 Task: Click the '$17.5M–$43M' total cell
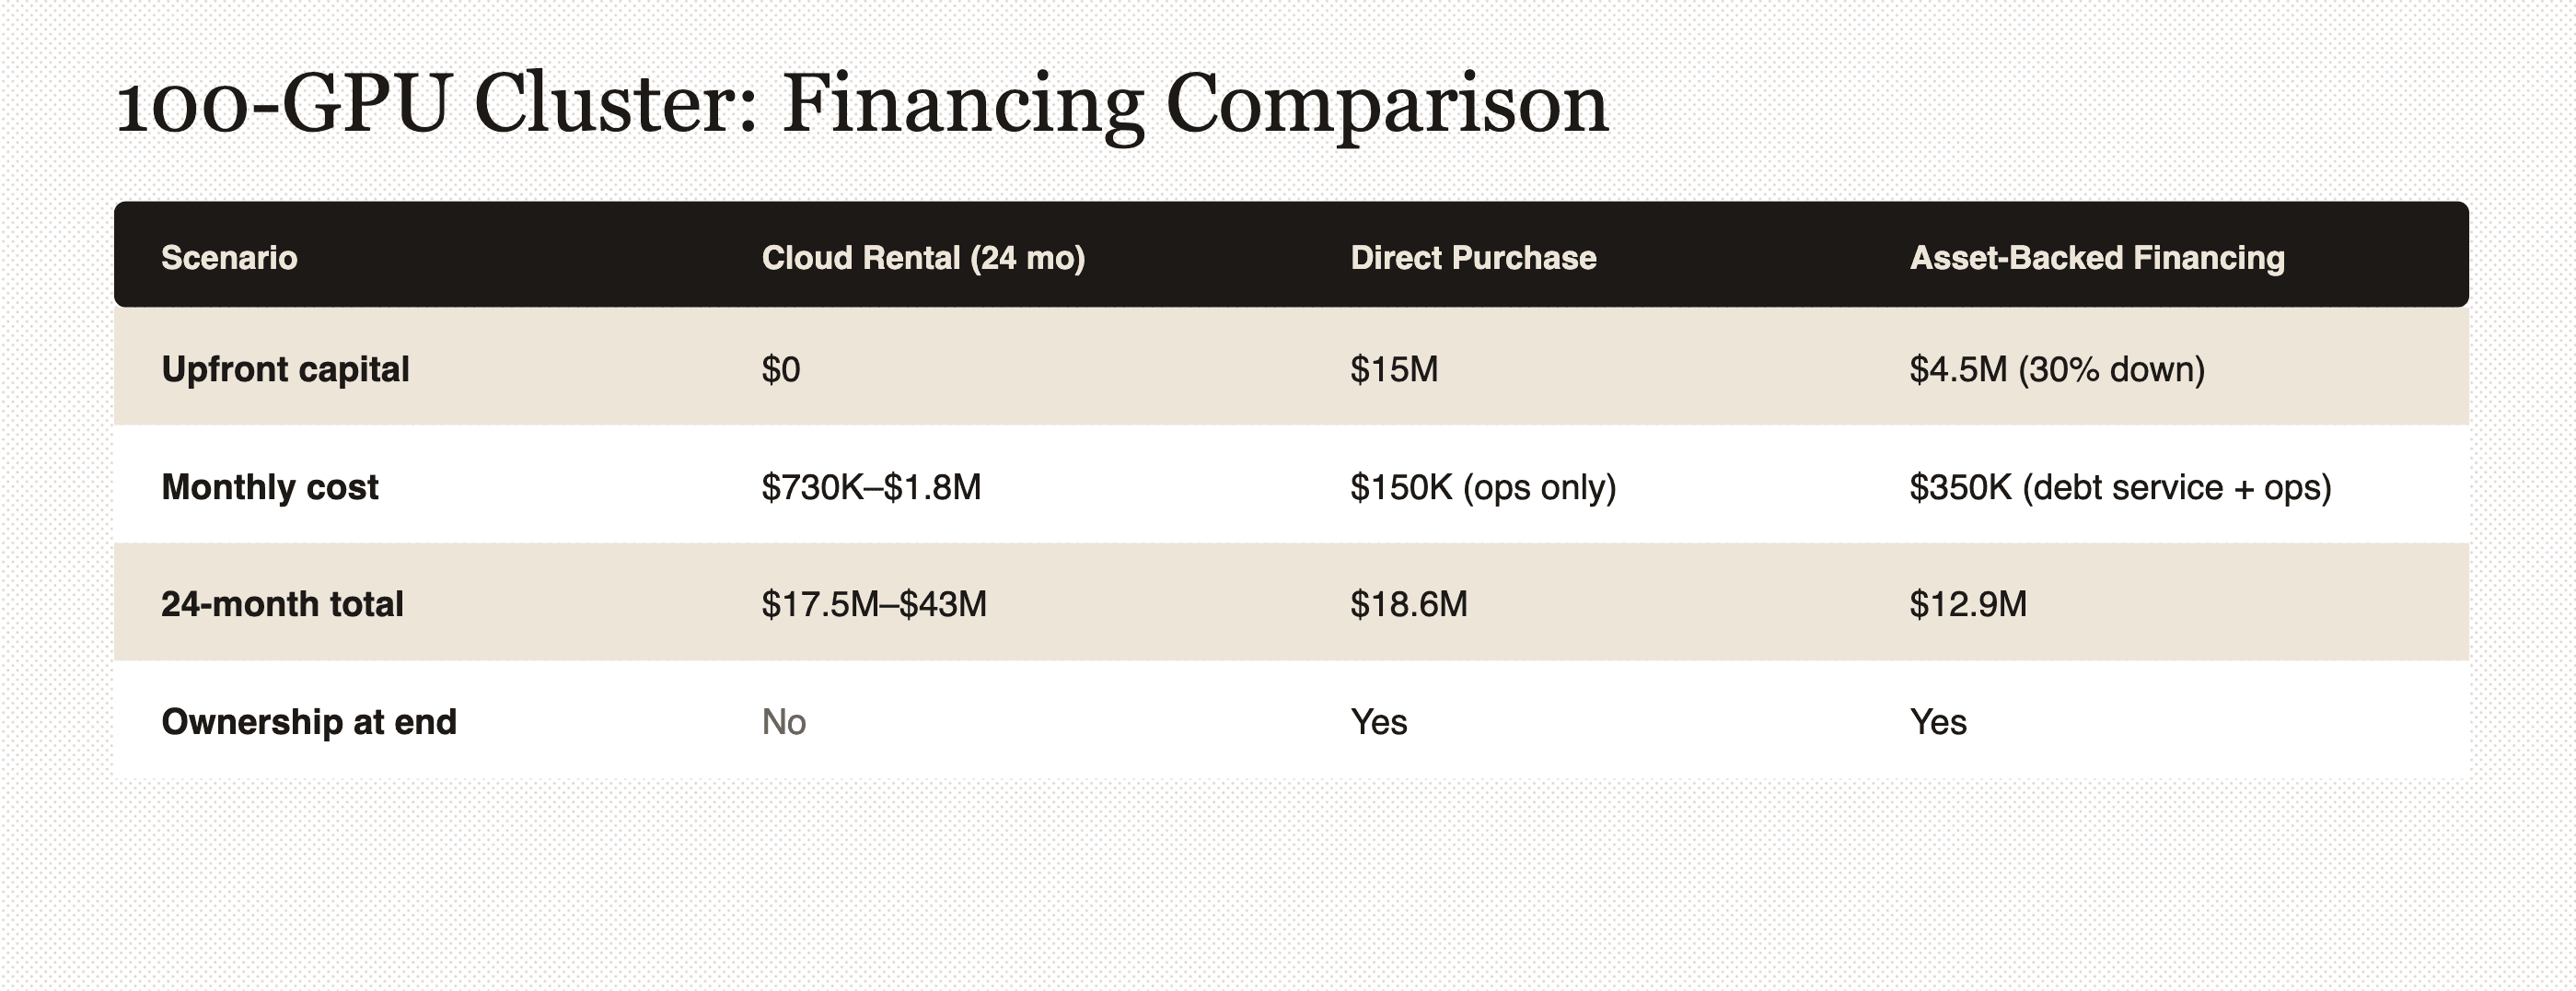(874, 604)
